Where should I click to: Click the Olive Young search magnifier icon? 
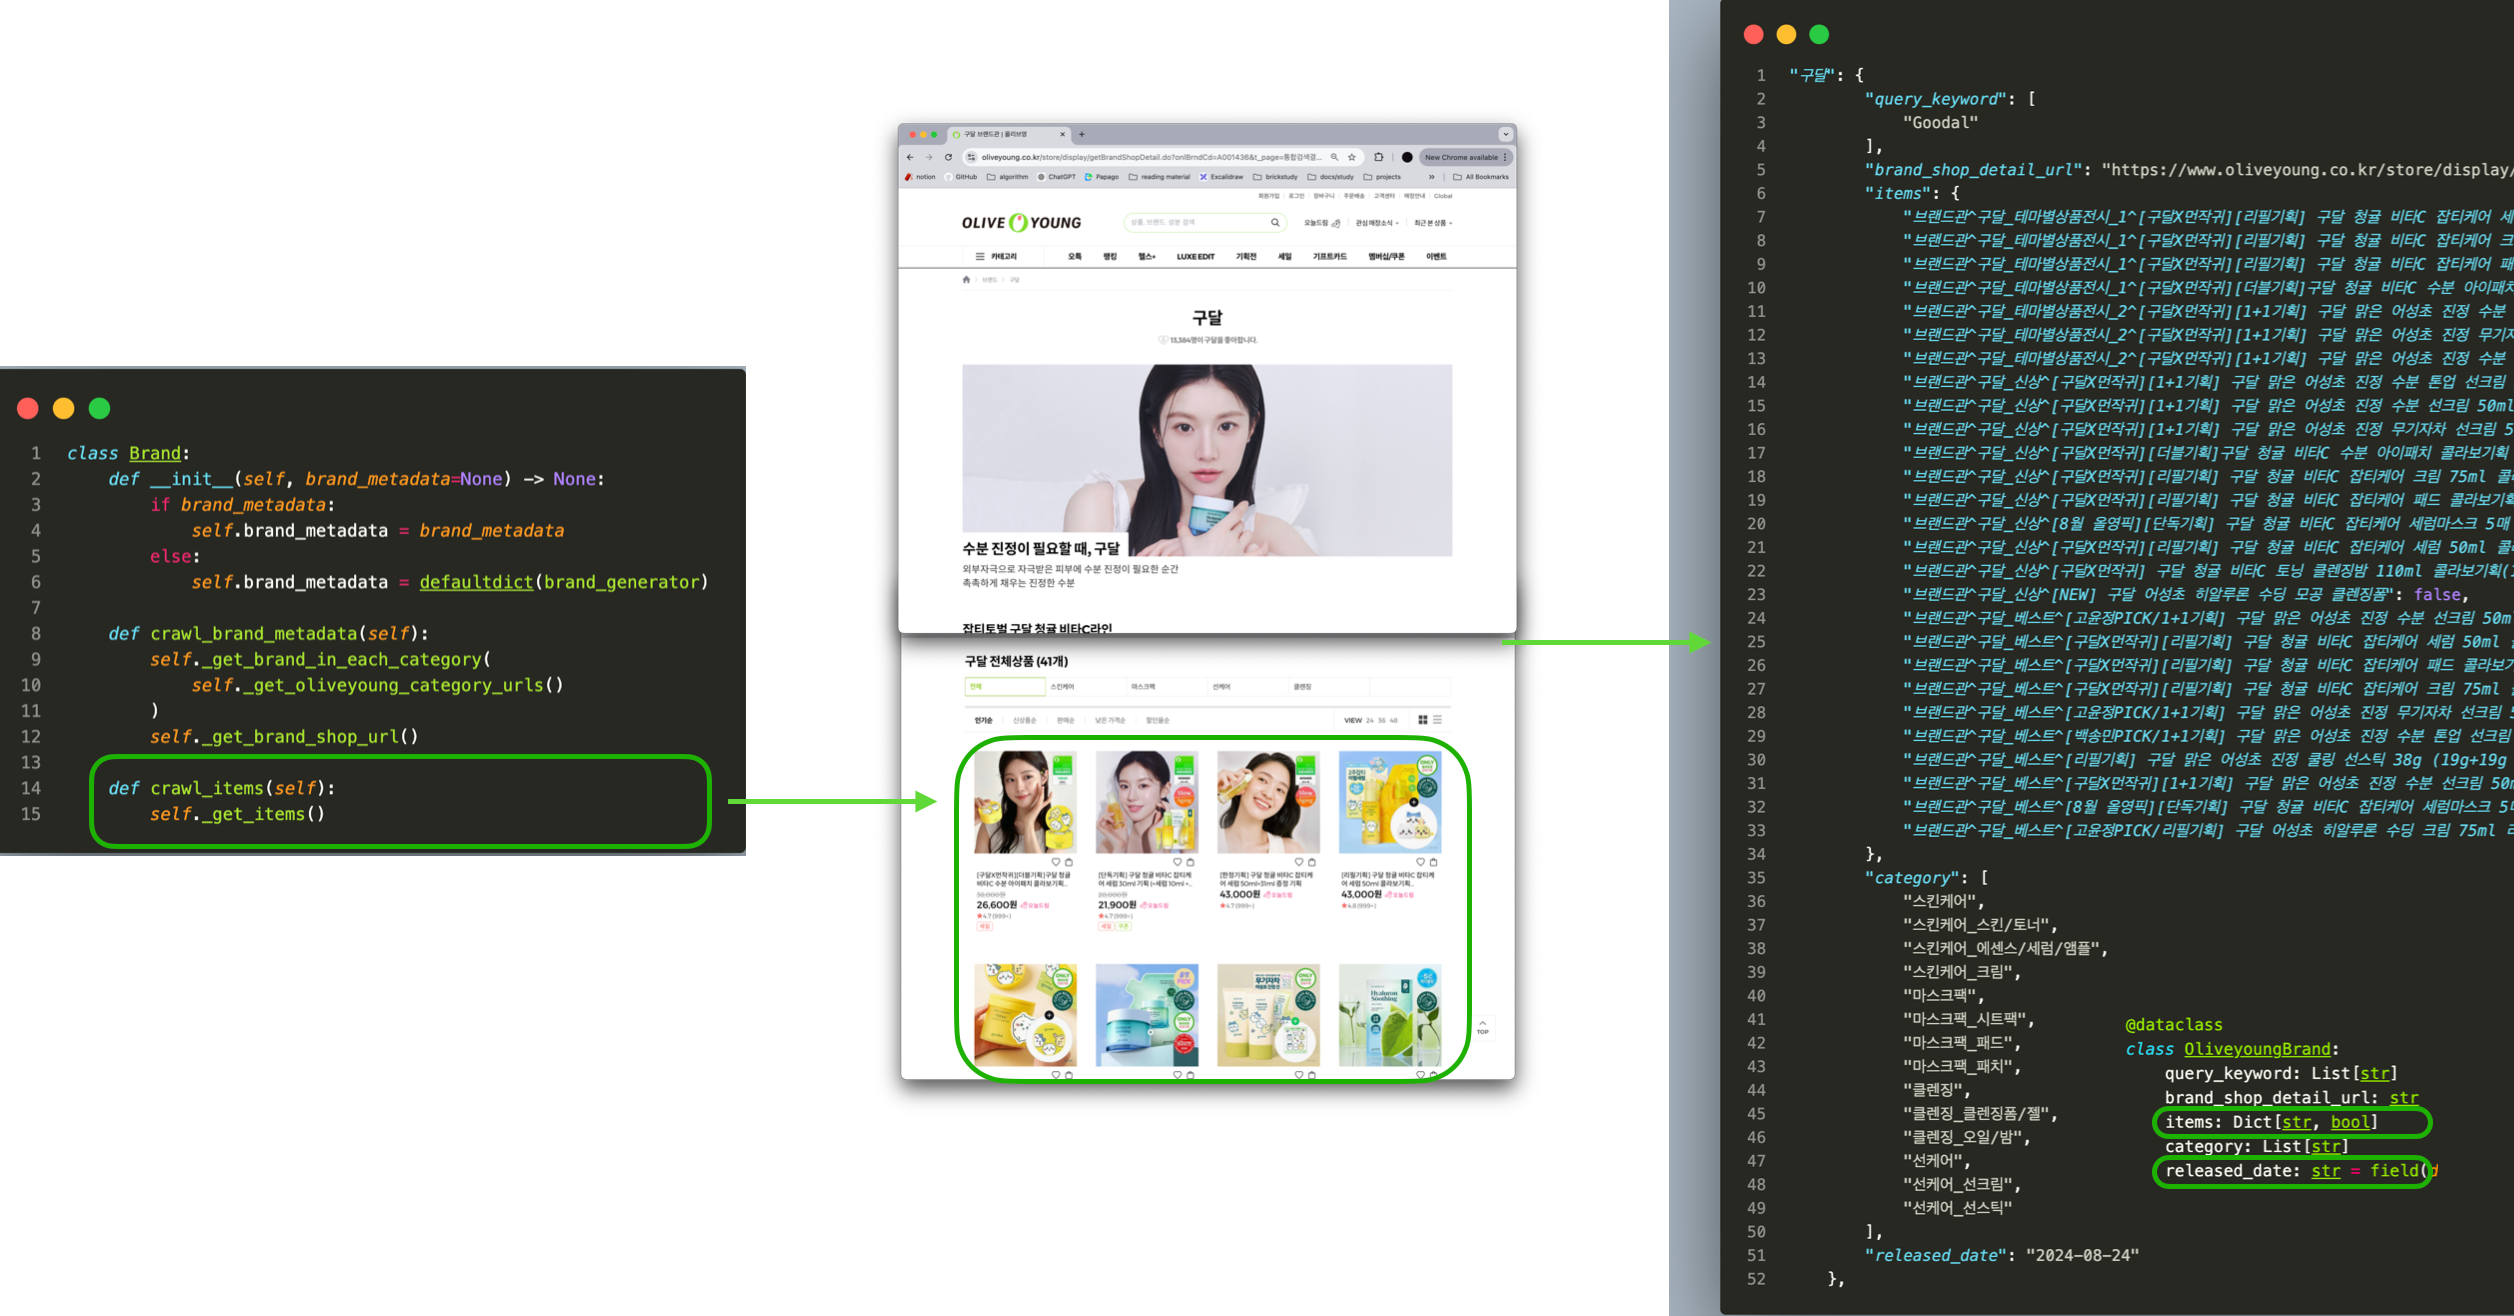[x=1275, y=223]
